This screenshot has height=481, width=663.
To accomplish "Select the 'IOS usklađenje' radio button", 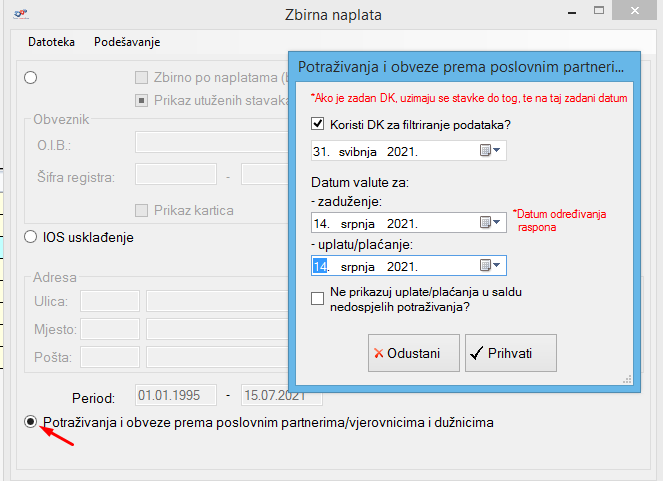I will click(x=31, y=238).
